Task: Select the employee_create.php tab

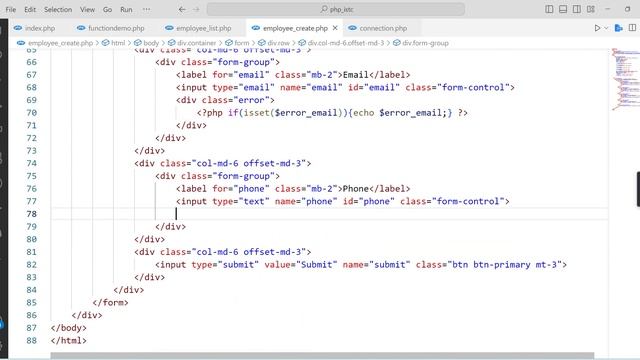Action: [295, 28]
